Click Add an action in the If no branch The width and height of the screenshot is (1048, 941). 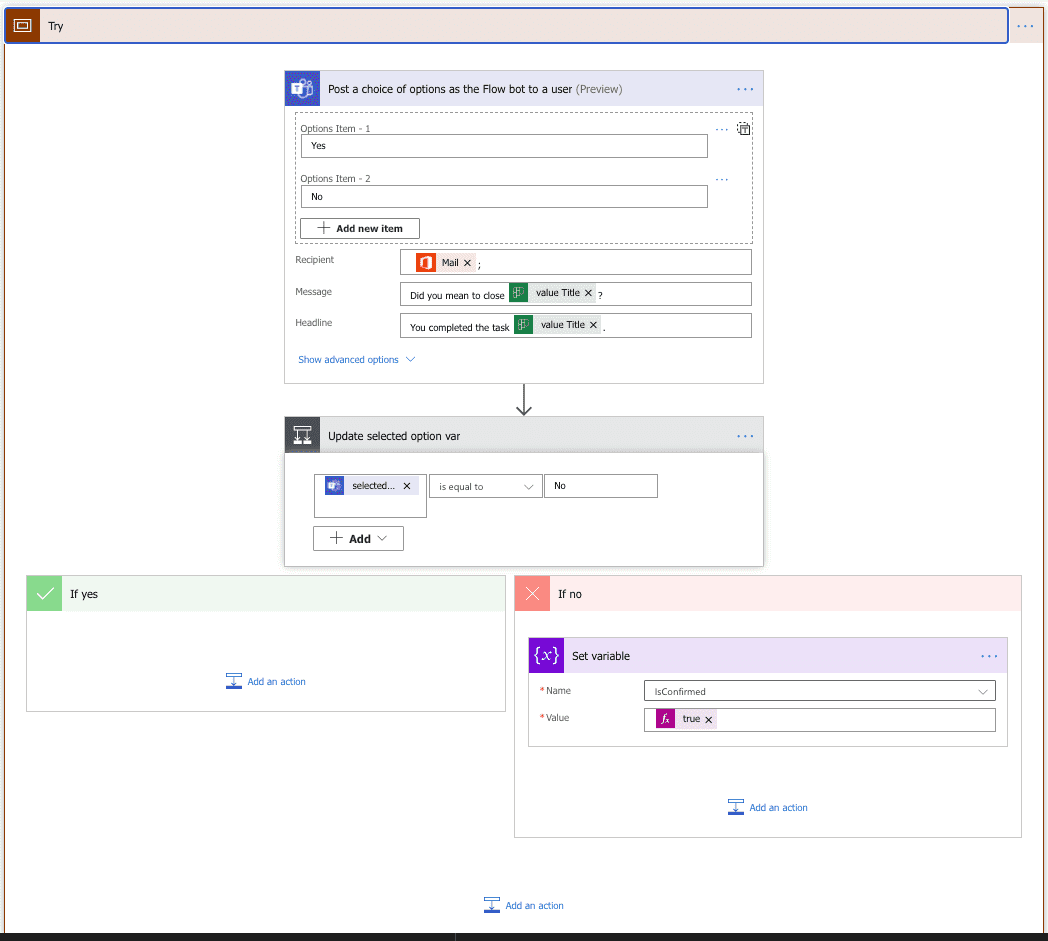(x=768, y=807)
